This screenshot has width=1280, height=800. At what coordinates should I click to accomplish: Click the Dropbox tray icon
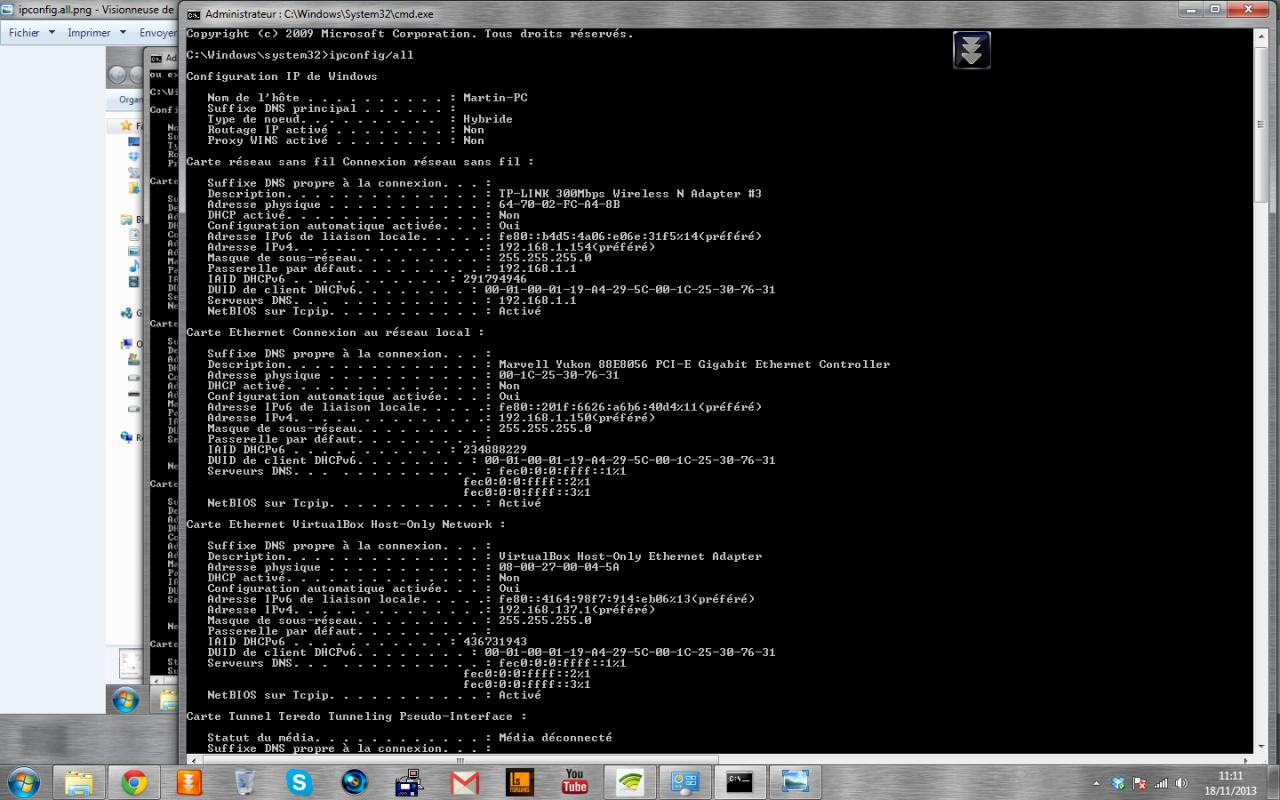point(1119,783)
